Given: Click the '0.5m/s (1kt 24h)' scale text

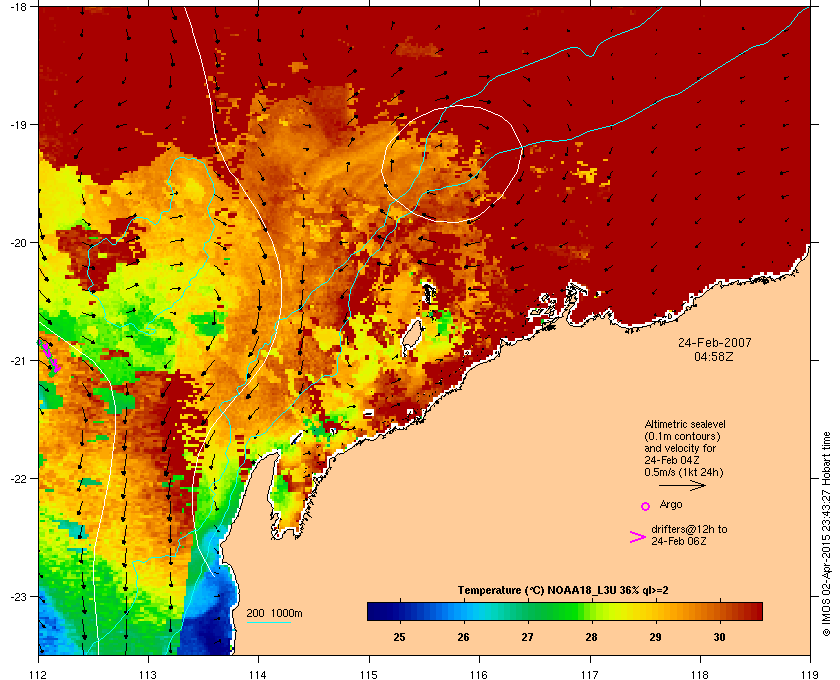Looking at the screenshot, I should 684,472.
